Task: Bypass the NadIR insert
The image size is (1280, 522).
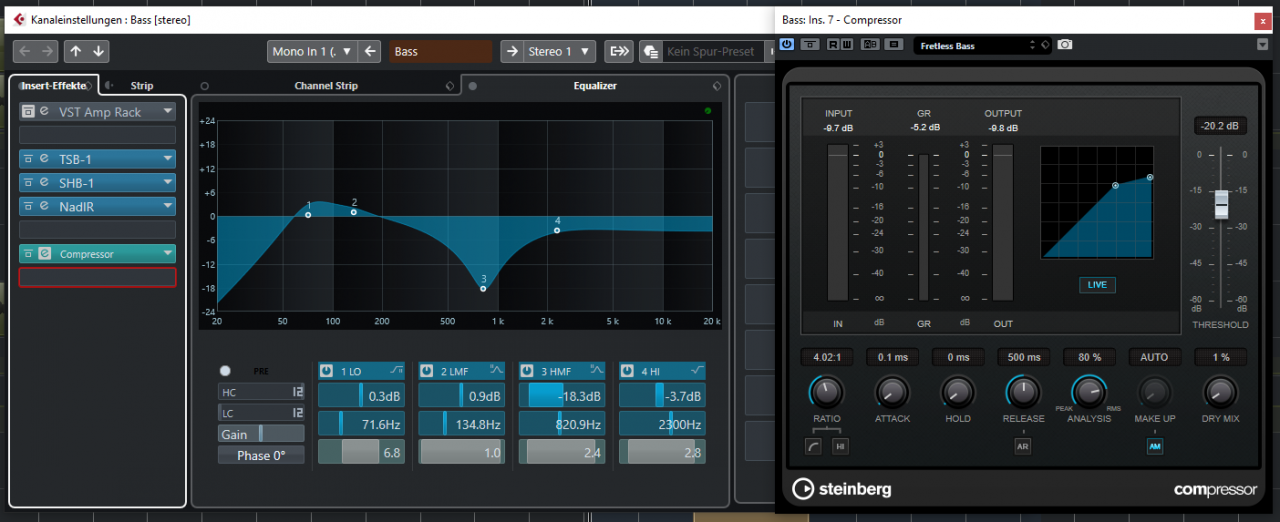Action: 29,206
